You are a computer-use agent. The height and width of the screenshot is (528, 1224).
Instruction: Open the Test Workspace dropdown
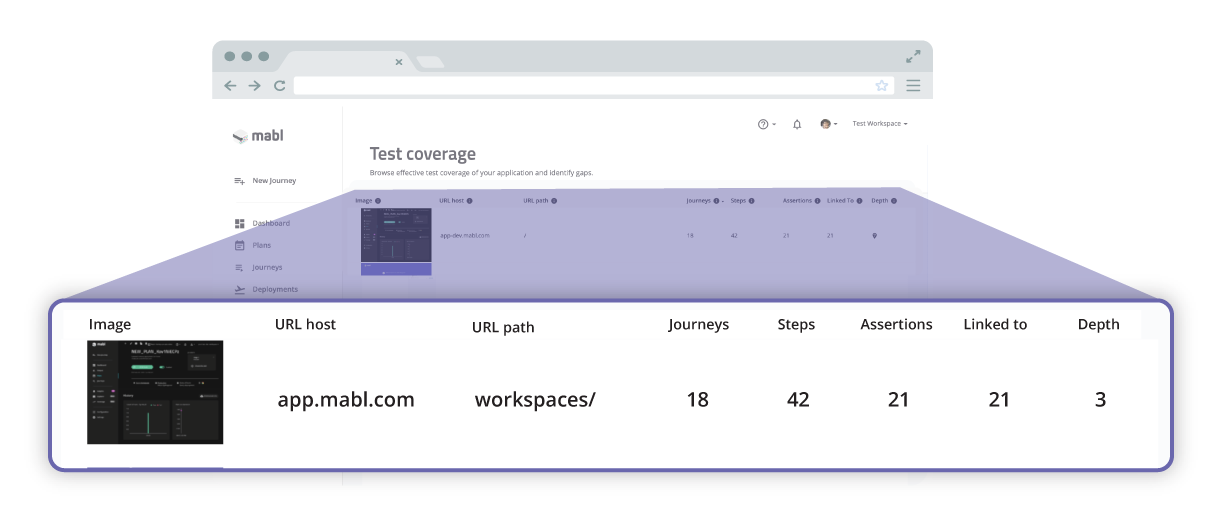coord(880,124)
